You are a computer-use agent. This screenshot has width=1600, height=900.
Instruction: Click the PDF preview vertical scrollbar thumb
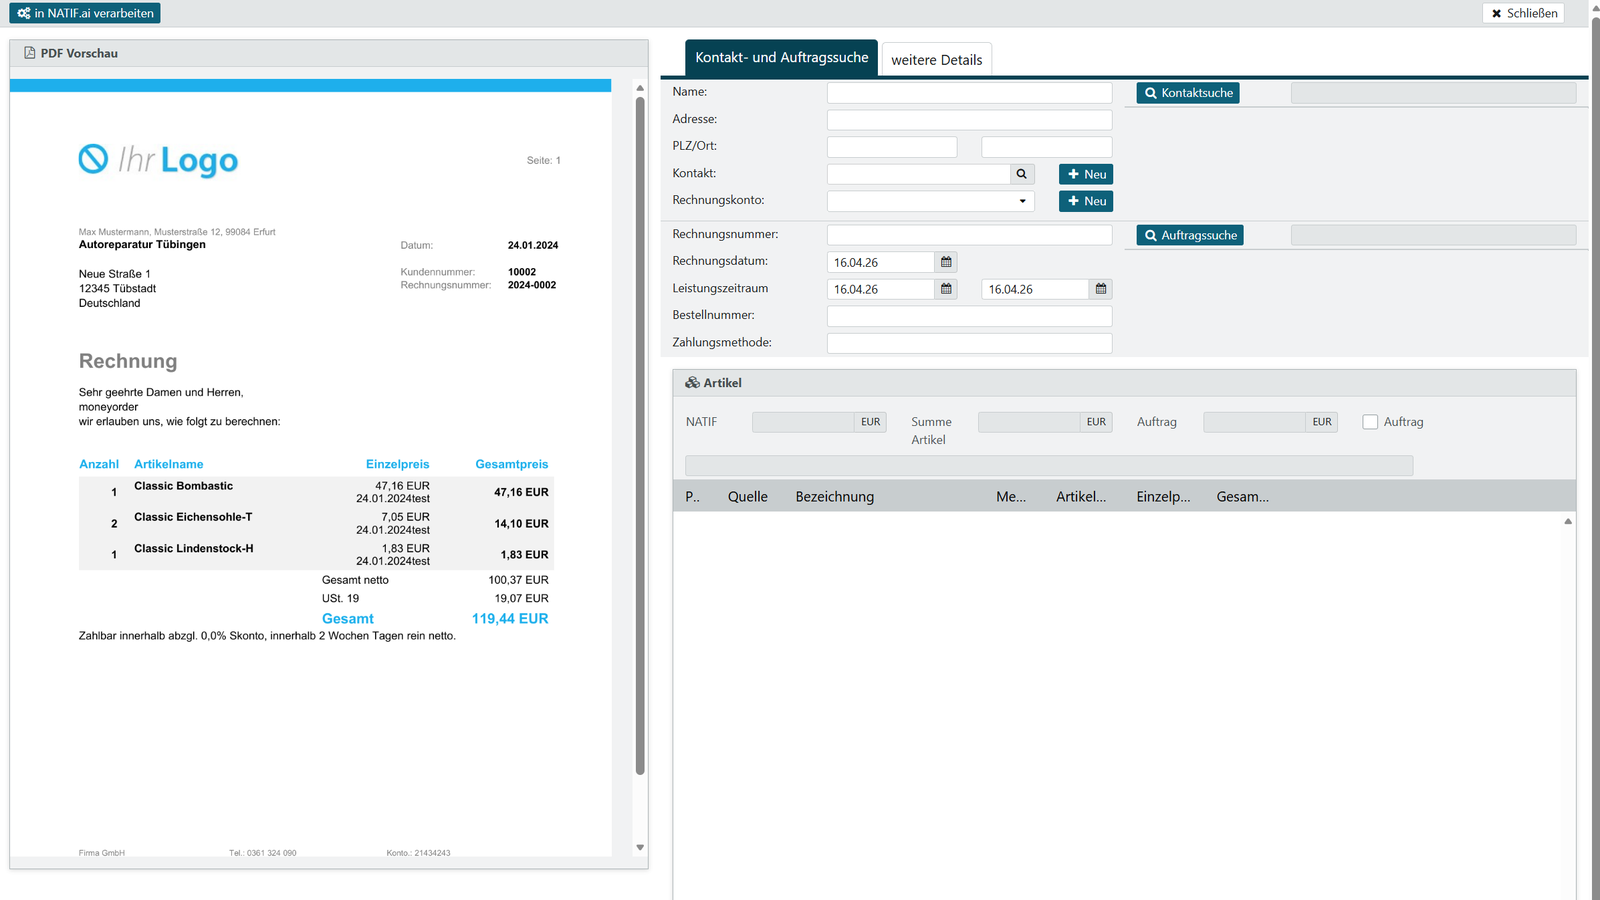(x=640, y=435)
